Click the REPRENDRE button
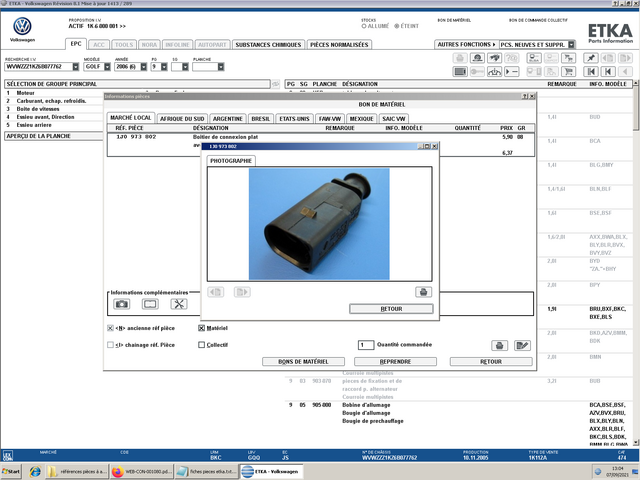This screenshot has height=480, width=640. click(396, 362)
